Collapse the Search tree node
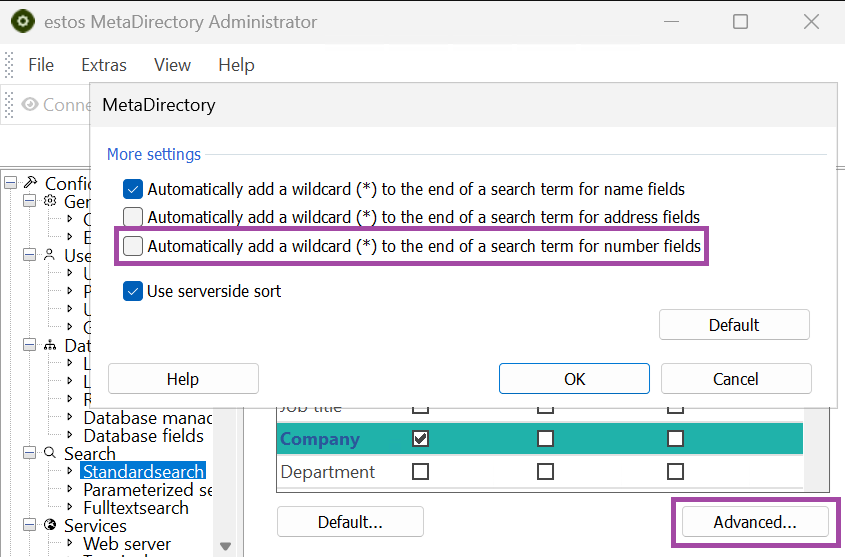Viewport: 845px width, 557px height. coord(30,452)
